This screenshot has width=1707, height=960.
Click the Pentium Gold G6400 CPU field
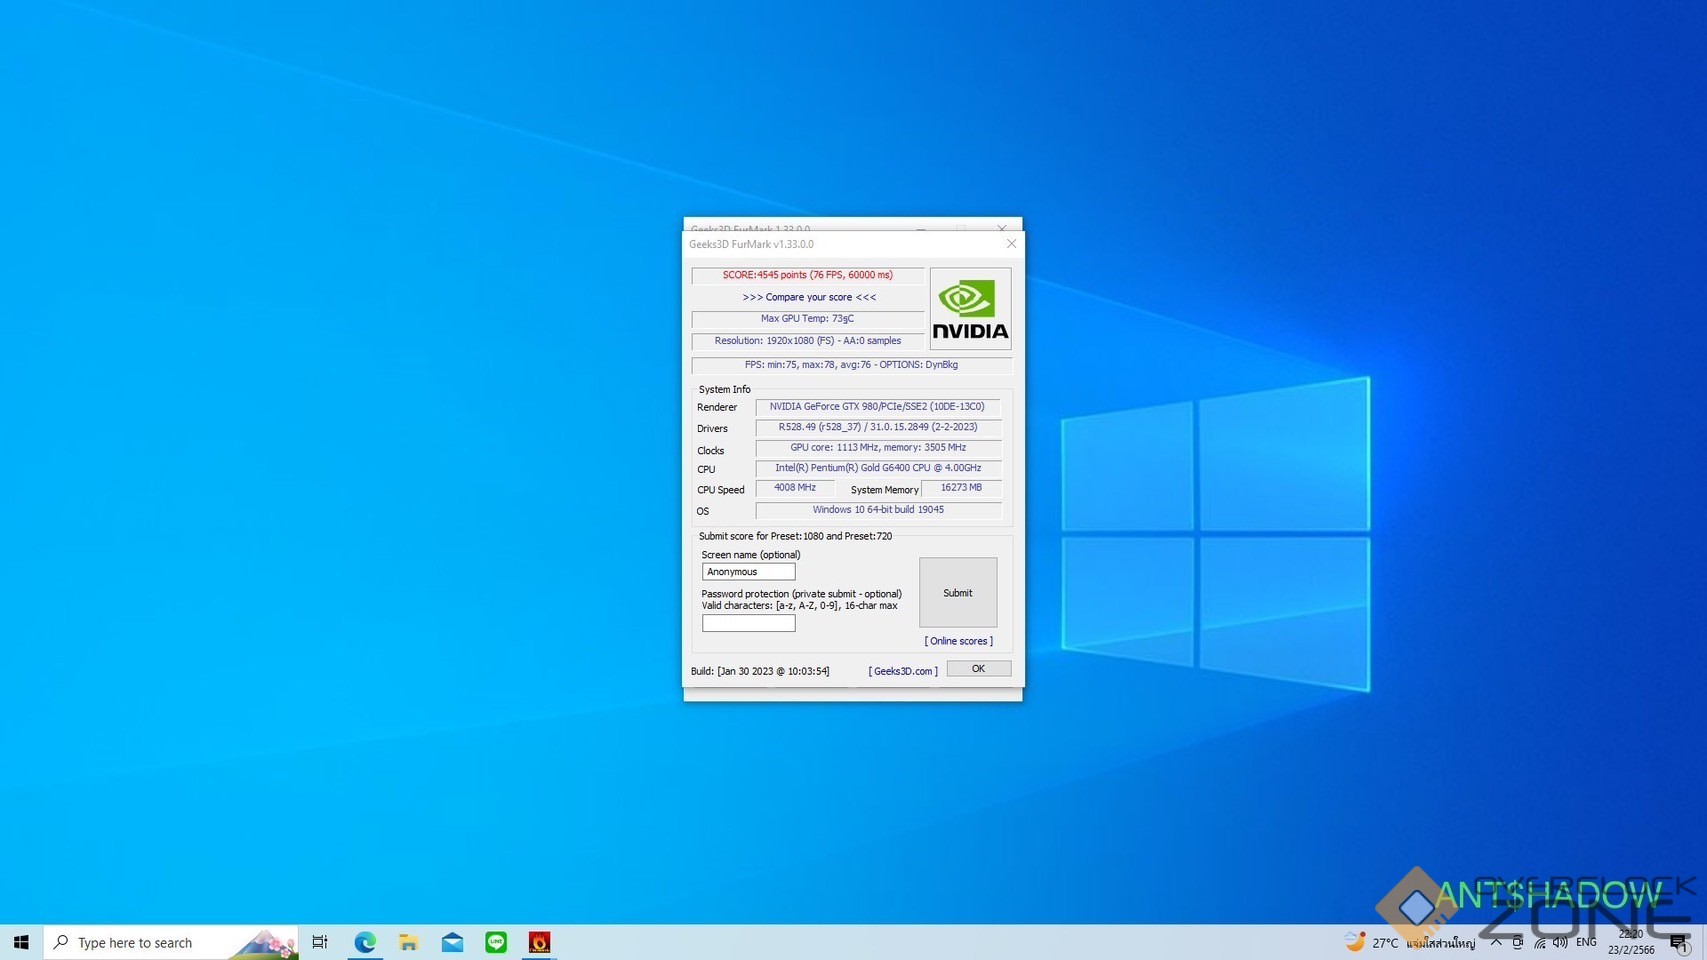point(878,468)
